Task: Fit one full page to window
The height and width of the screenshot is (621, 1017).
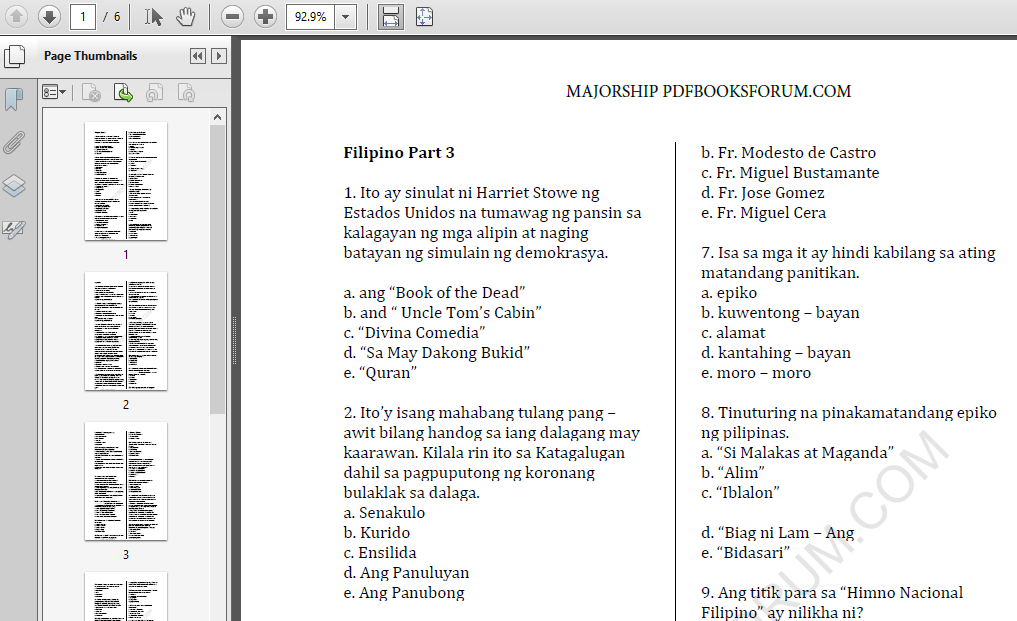Action: click(424, 16)
